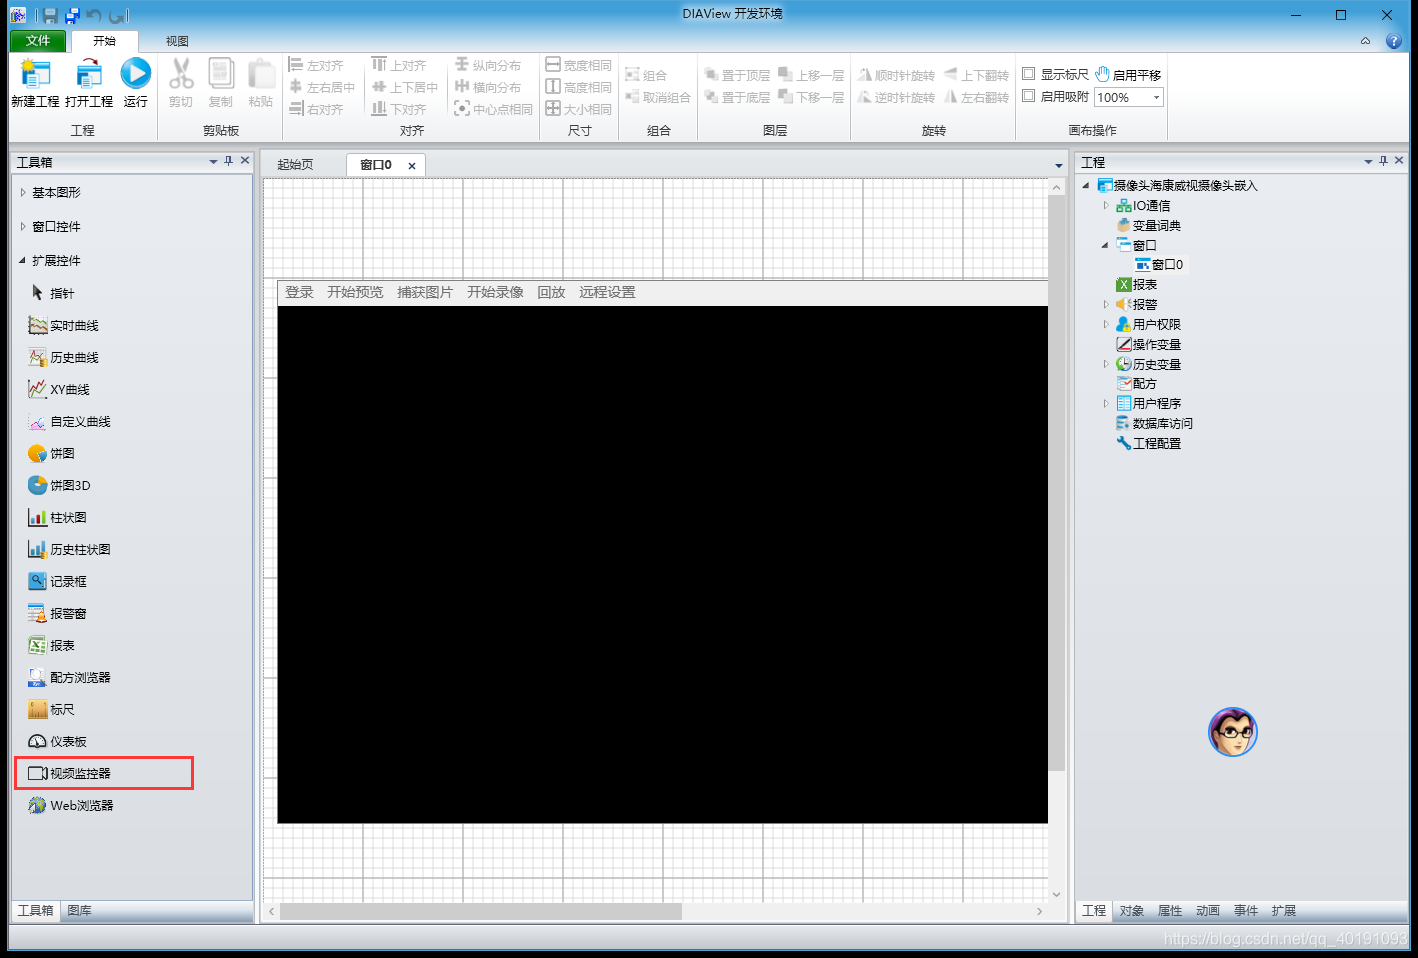Toggle 启用平移 pan mode
Screen dimensions: 1418x958
[1128, 74]
